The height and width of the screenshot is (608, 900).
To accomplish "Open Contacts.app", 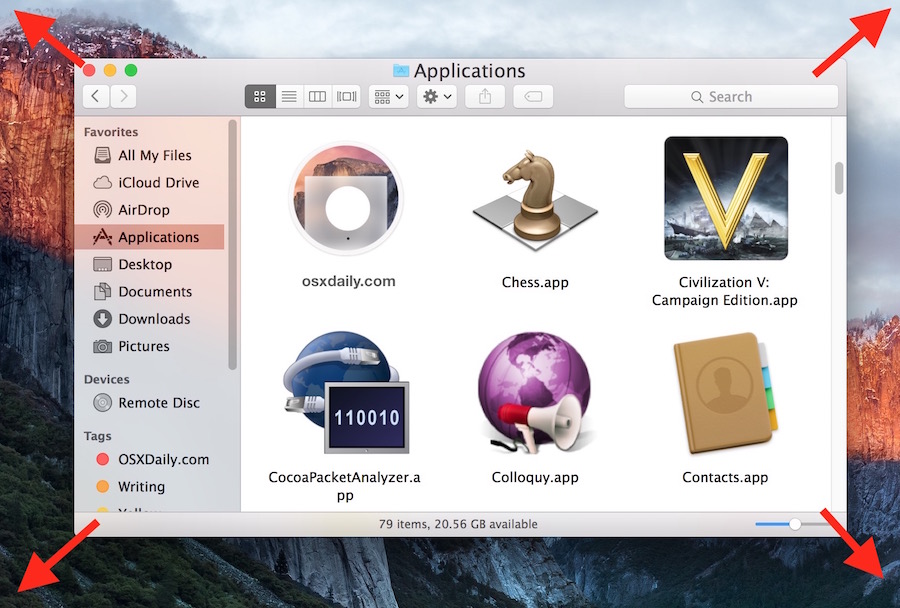I will (x=725, y=393).
